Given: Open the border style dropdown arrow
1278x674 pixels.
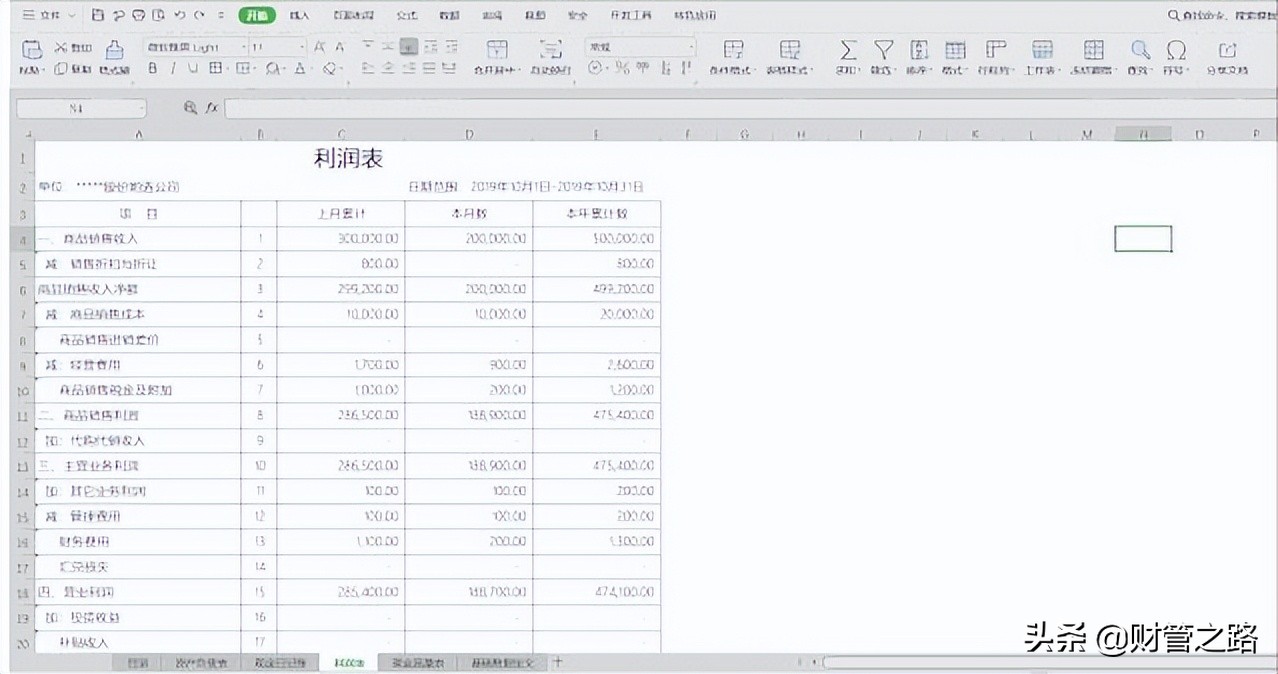Looking at the screenshot, I should coord(228,67).
